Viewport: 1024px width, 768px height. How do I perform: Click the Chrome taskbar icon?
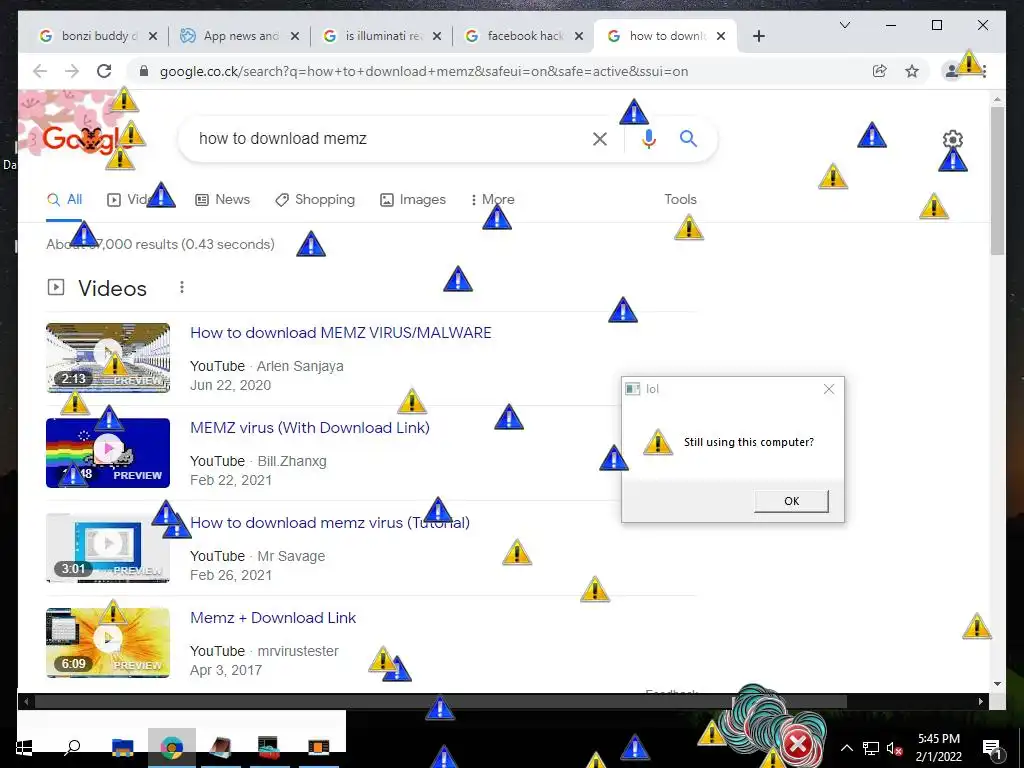[x=172, y=747]
